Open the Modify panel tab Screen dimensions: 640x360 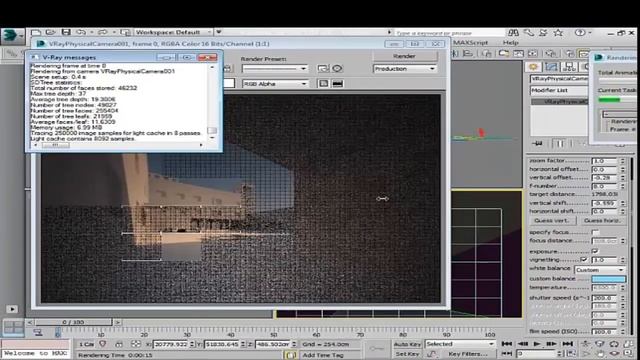551,67
